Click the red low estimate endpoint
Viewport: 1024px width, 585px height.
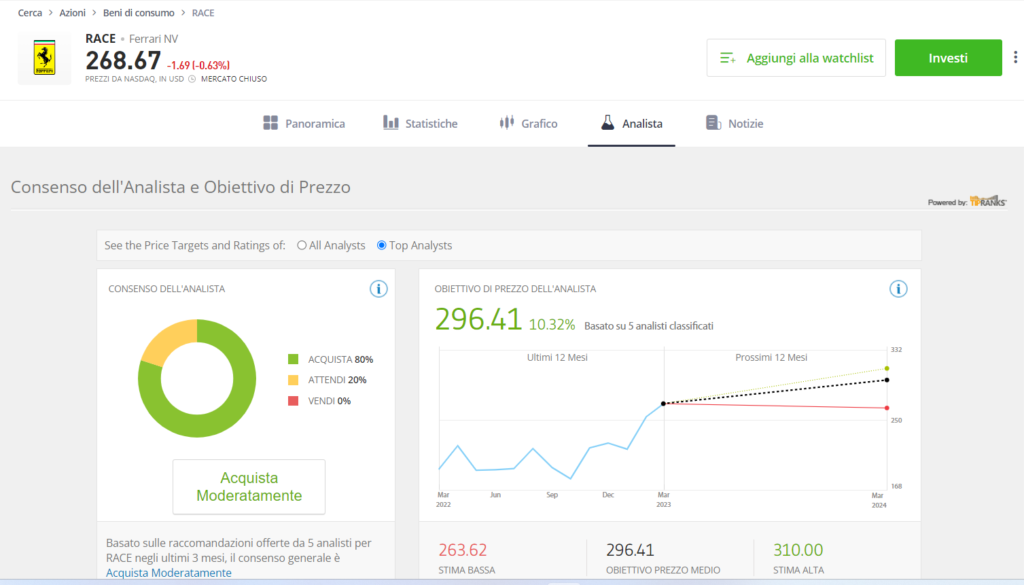click(x=887, y=408)
